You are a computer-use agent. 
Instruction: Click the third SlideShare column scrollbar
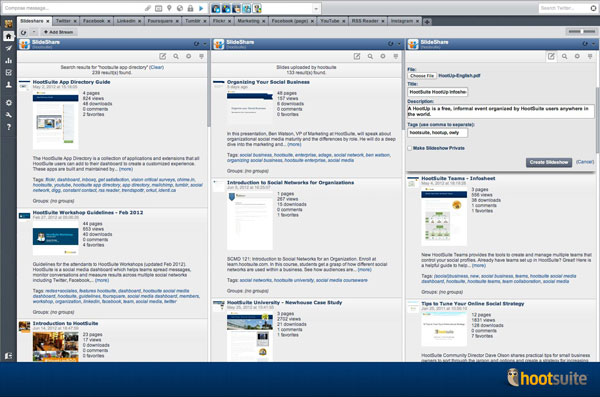(x=597, y=119)
